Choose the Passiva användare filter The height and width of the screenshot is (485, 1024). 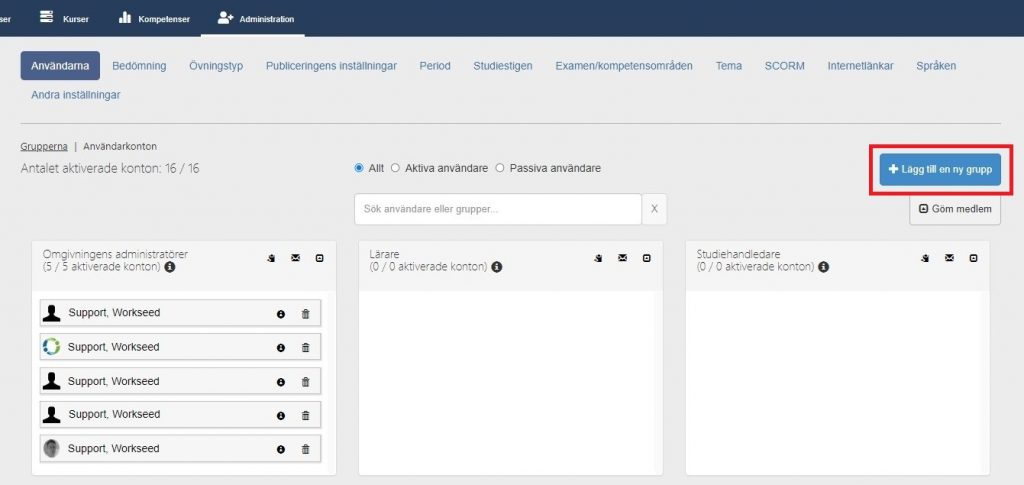501,168
